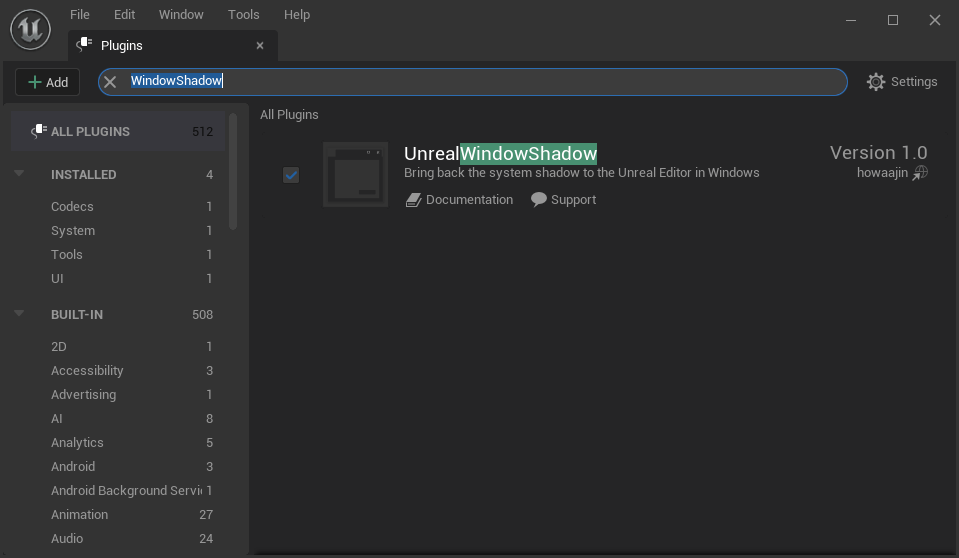Maximize the editor window
Screen dimensions: 959x558
(x=893, y=20)
